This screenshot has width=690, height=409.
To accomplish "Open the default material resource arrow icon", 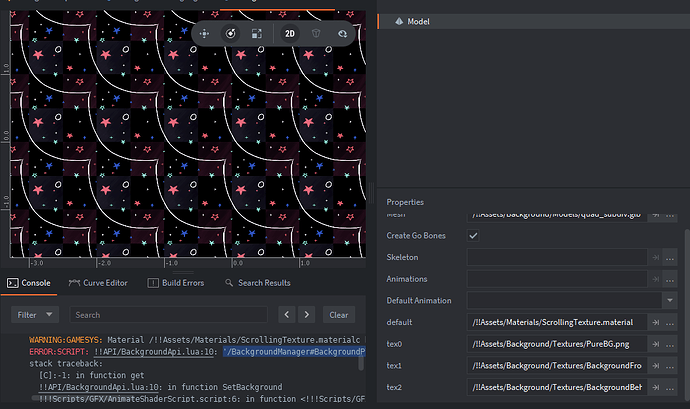I will point(657,322).
